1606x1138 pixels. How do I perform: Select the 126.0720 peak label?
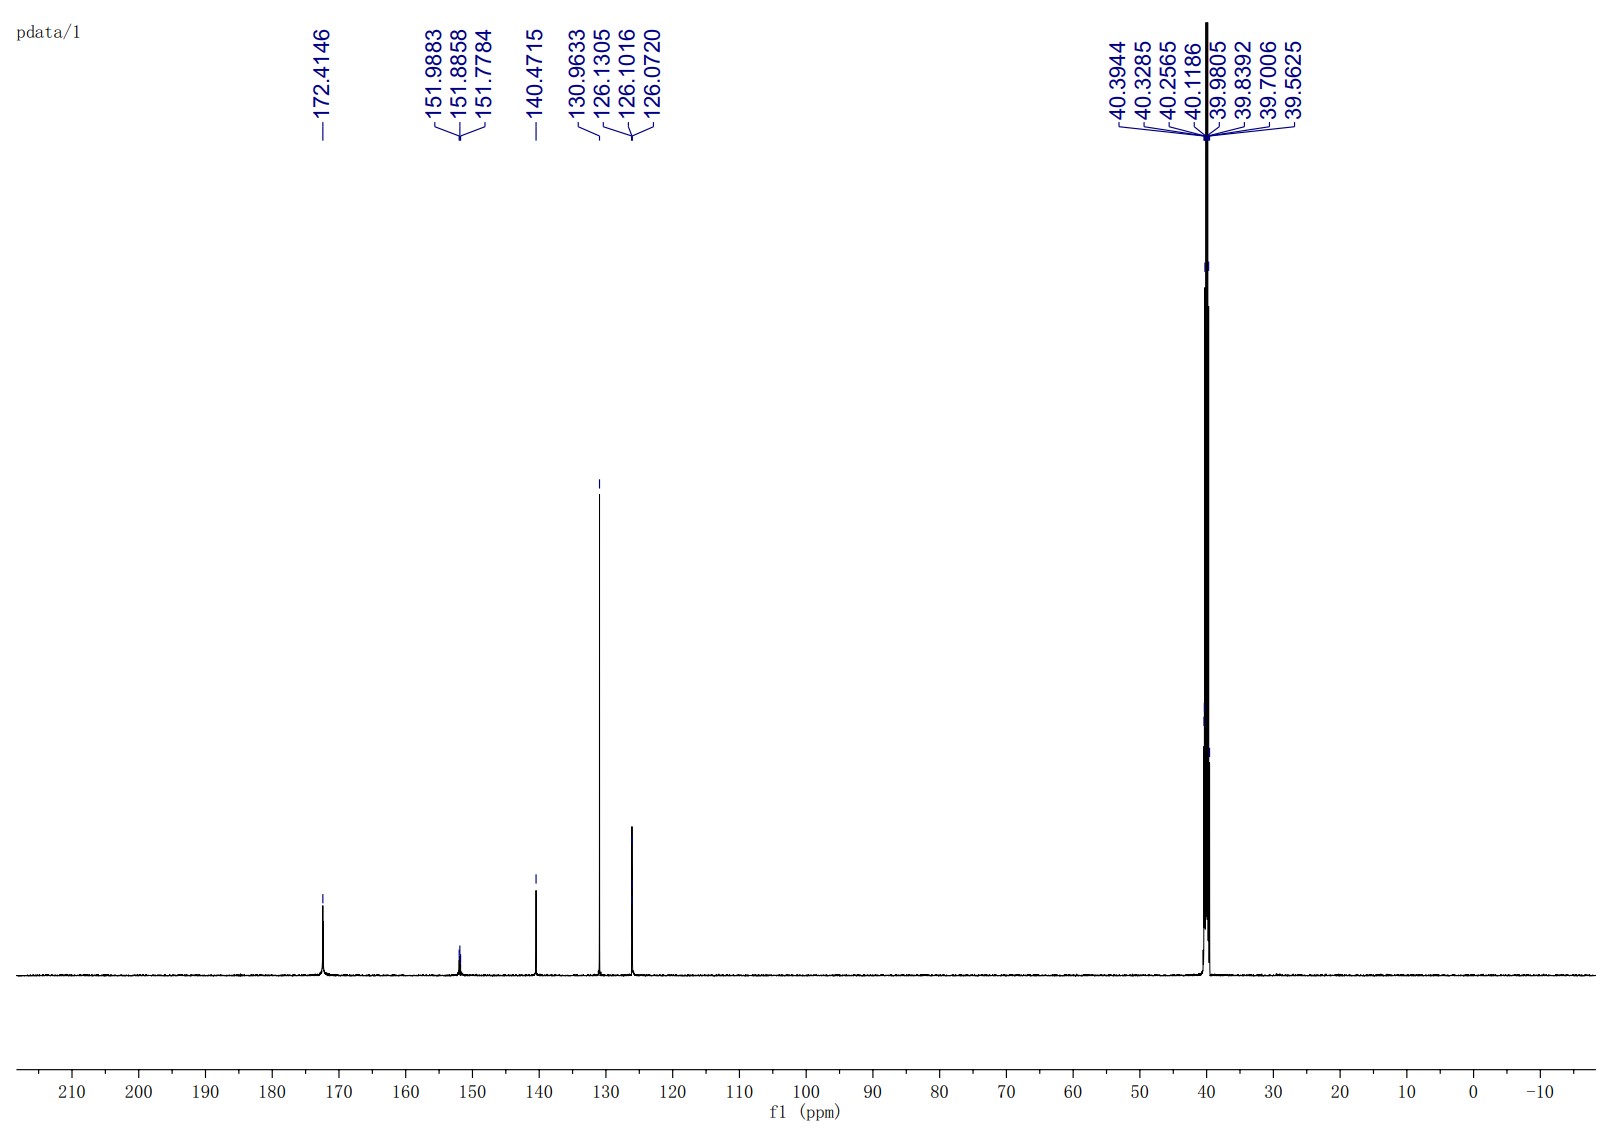tap(652, 73)
